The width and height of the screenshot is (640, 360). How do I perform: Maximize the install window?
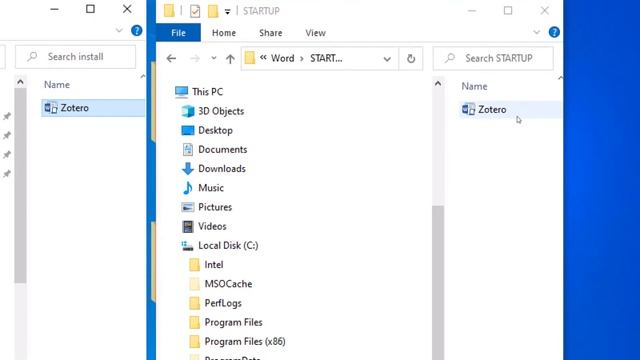pyautogui.click(x=90, y=9)
